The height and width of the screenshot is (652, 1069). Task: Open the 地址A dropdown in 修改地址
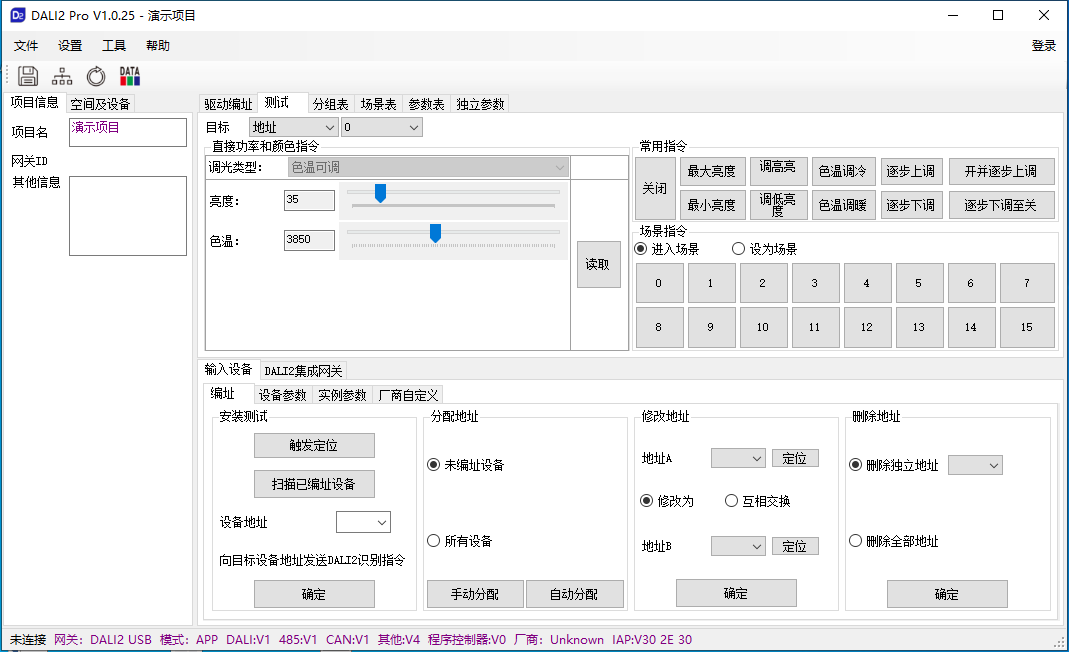[737, 458]
